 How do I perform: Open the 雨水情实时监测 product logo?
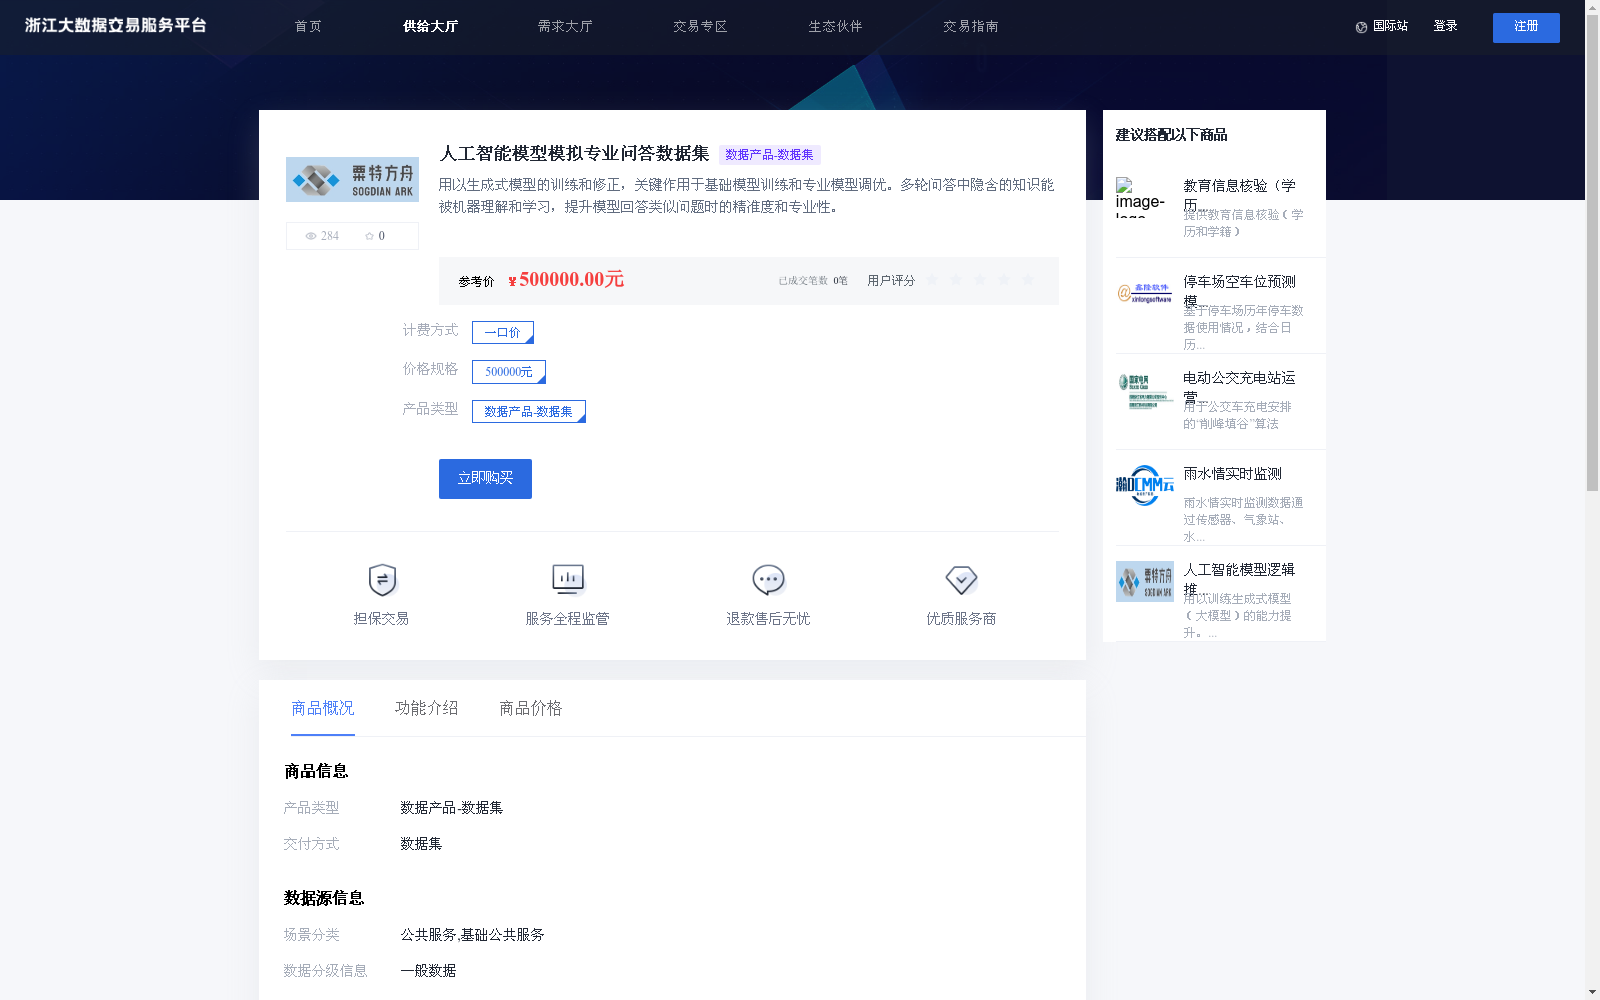[x=1144, y=485]
